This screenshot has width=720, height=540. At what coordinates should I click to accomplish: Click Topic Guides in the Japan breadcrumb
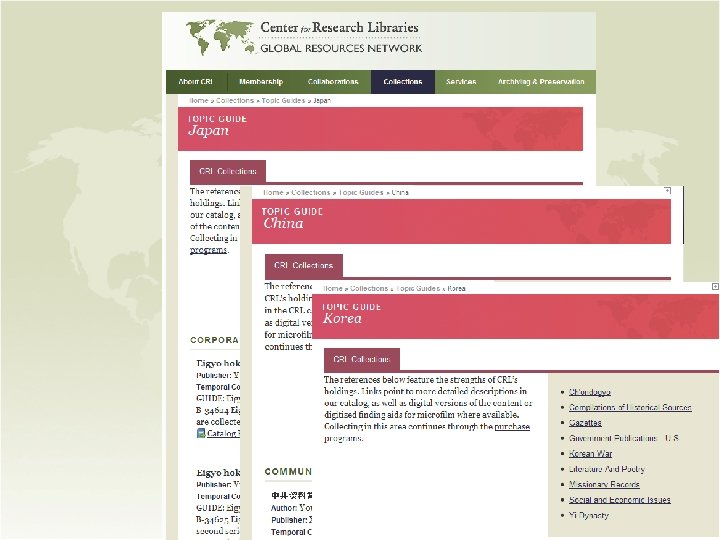(x=283, y=100)
